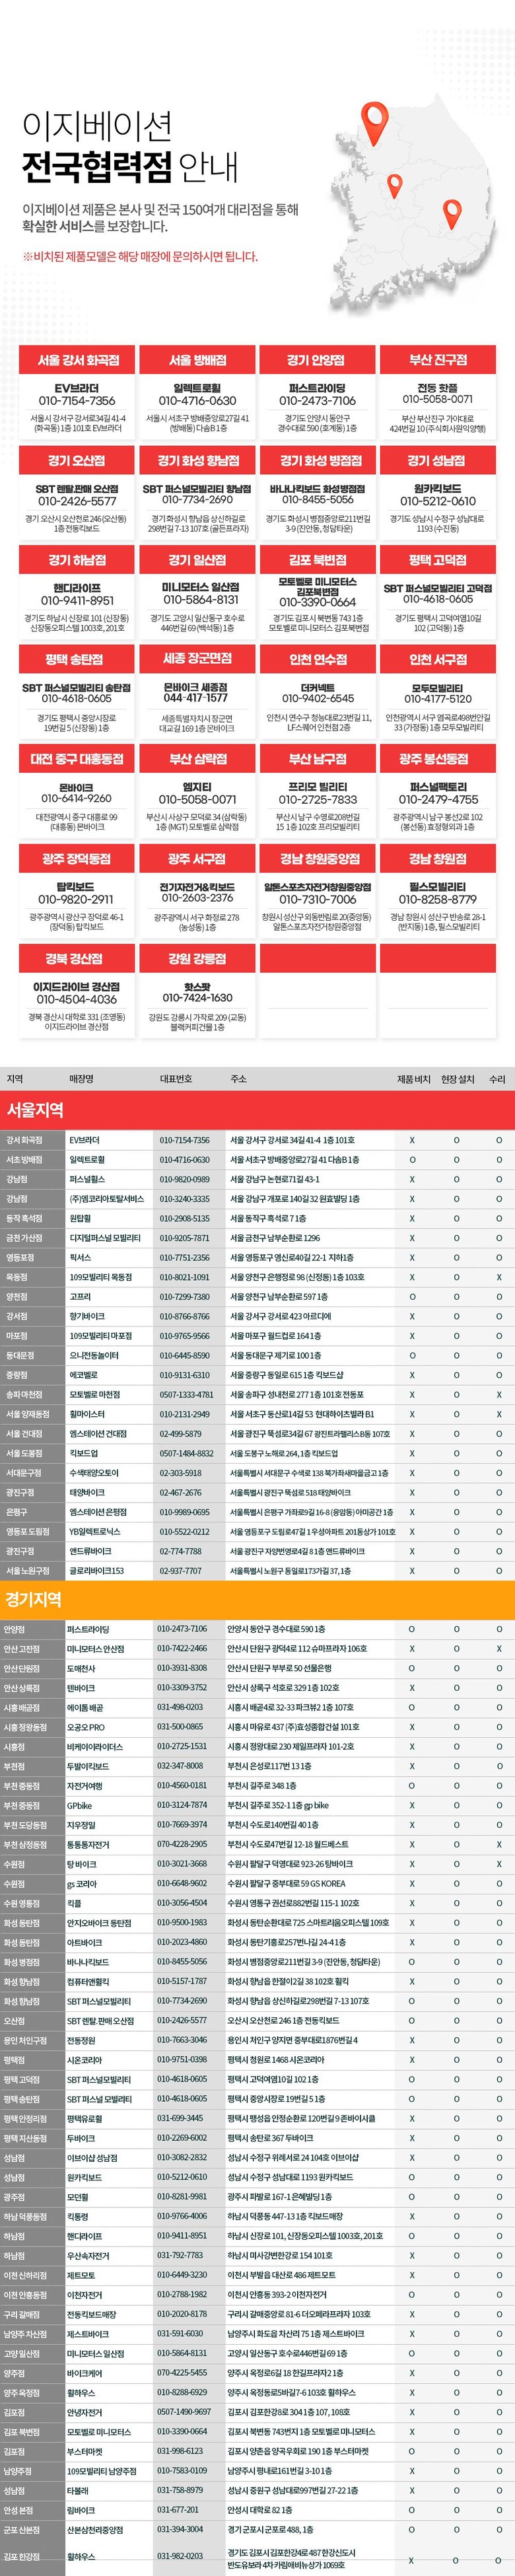Select the 강원 강릉점 card header

coord(197,958)
